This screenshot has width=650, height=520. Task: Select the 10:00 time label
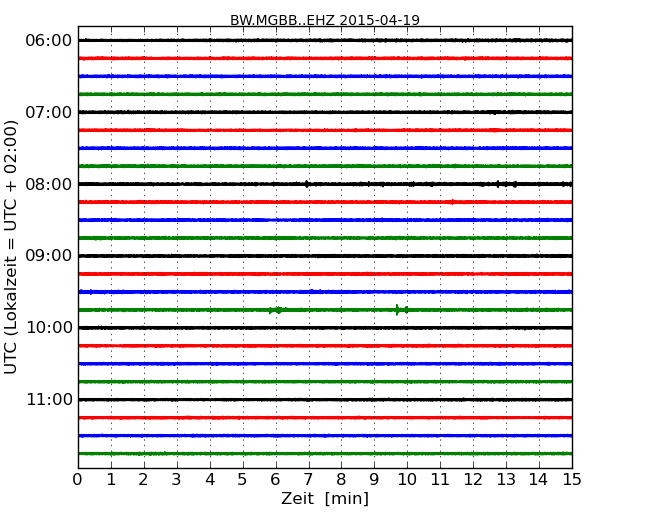(49, 328)
